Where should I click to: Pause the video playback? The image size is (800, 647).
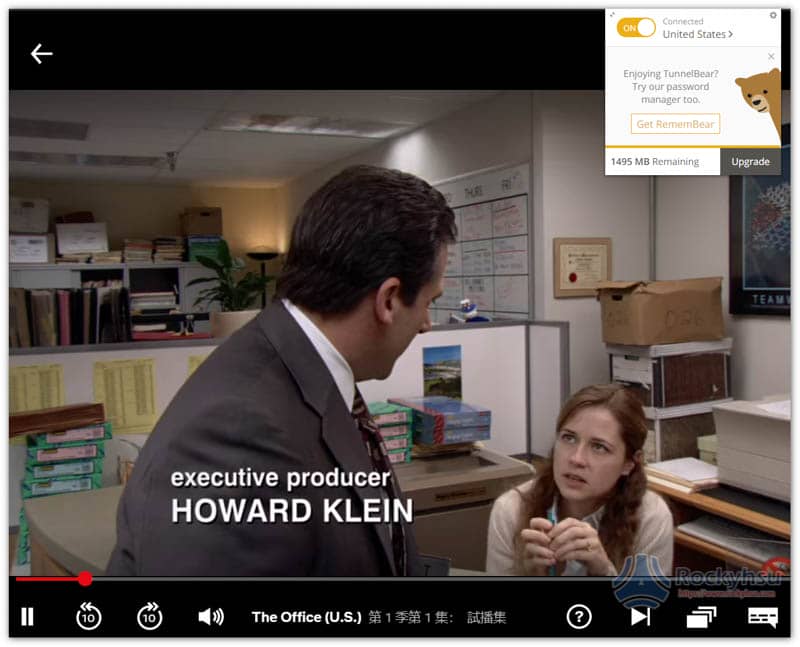tap(28, 616)
